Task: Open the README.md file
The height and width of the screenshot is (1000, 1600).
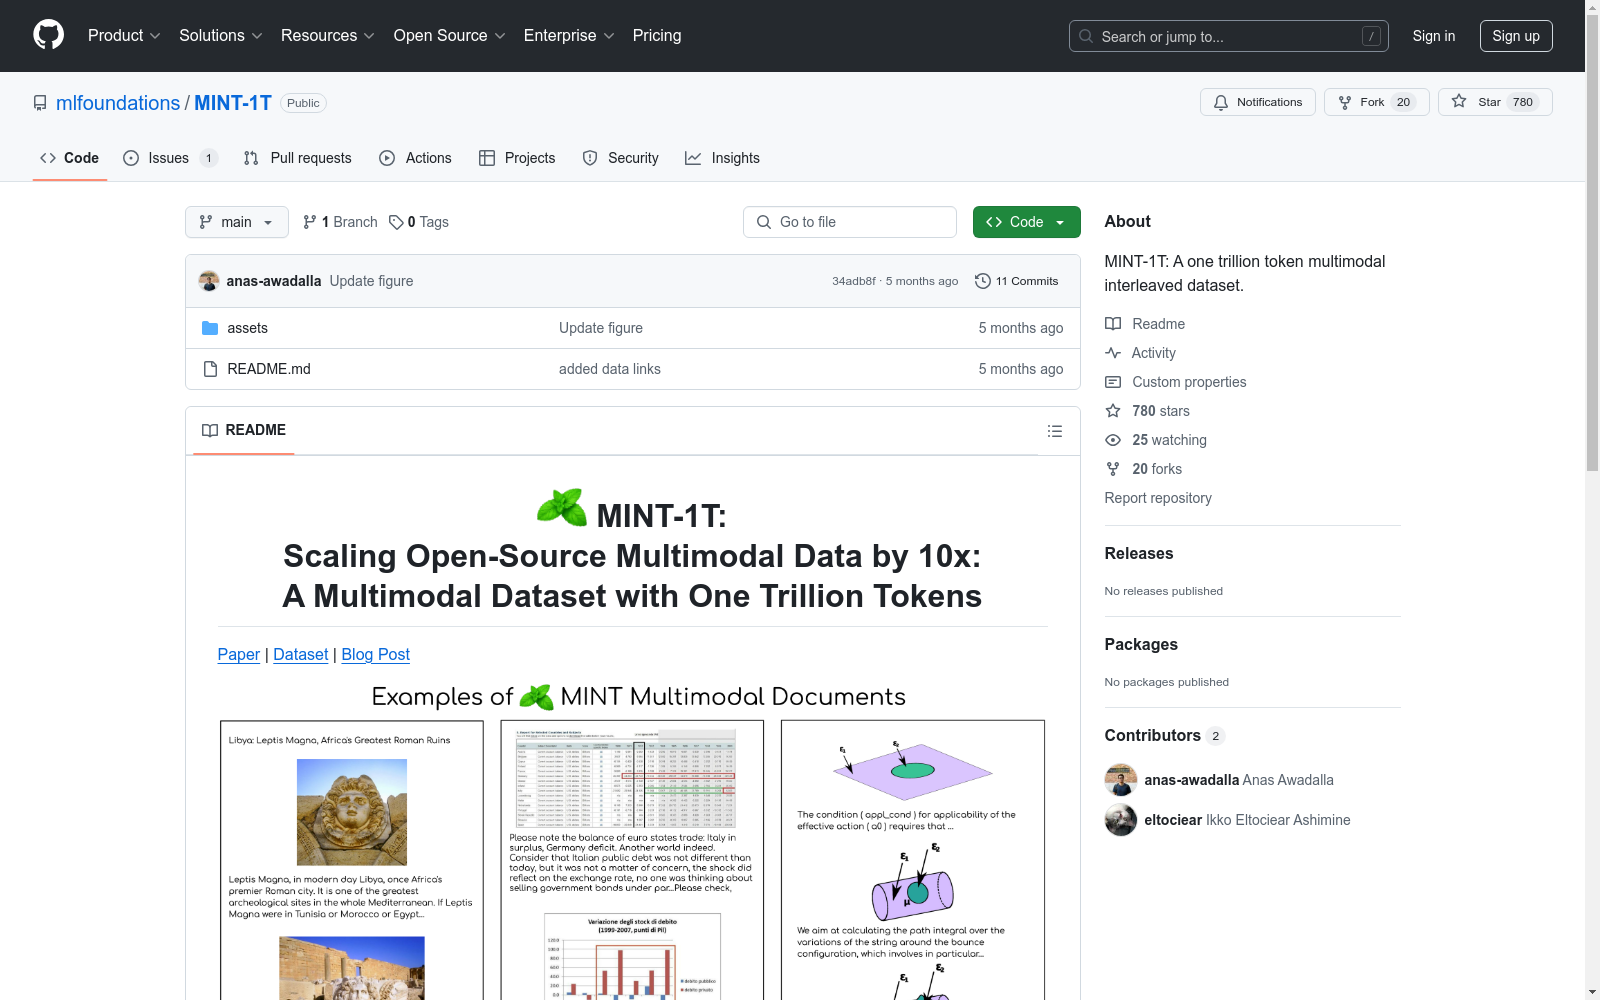Action: click(x=269, y=369)
